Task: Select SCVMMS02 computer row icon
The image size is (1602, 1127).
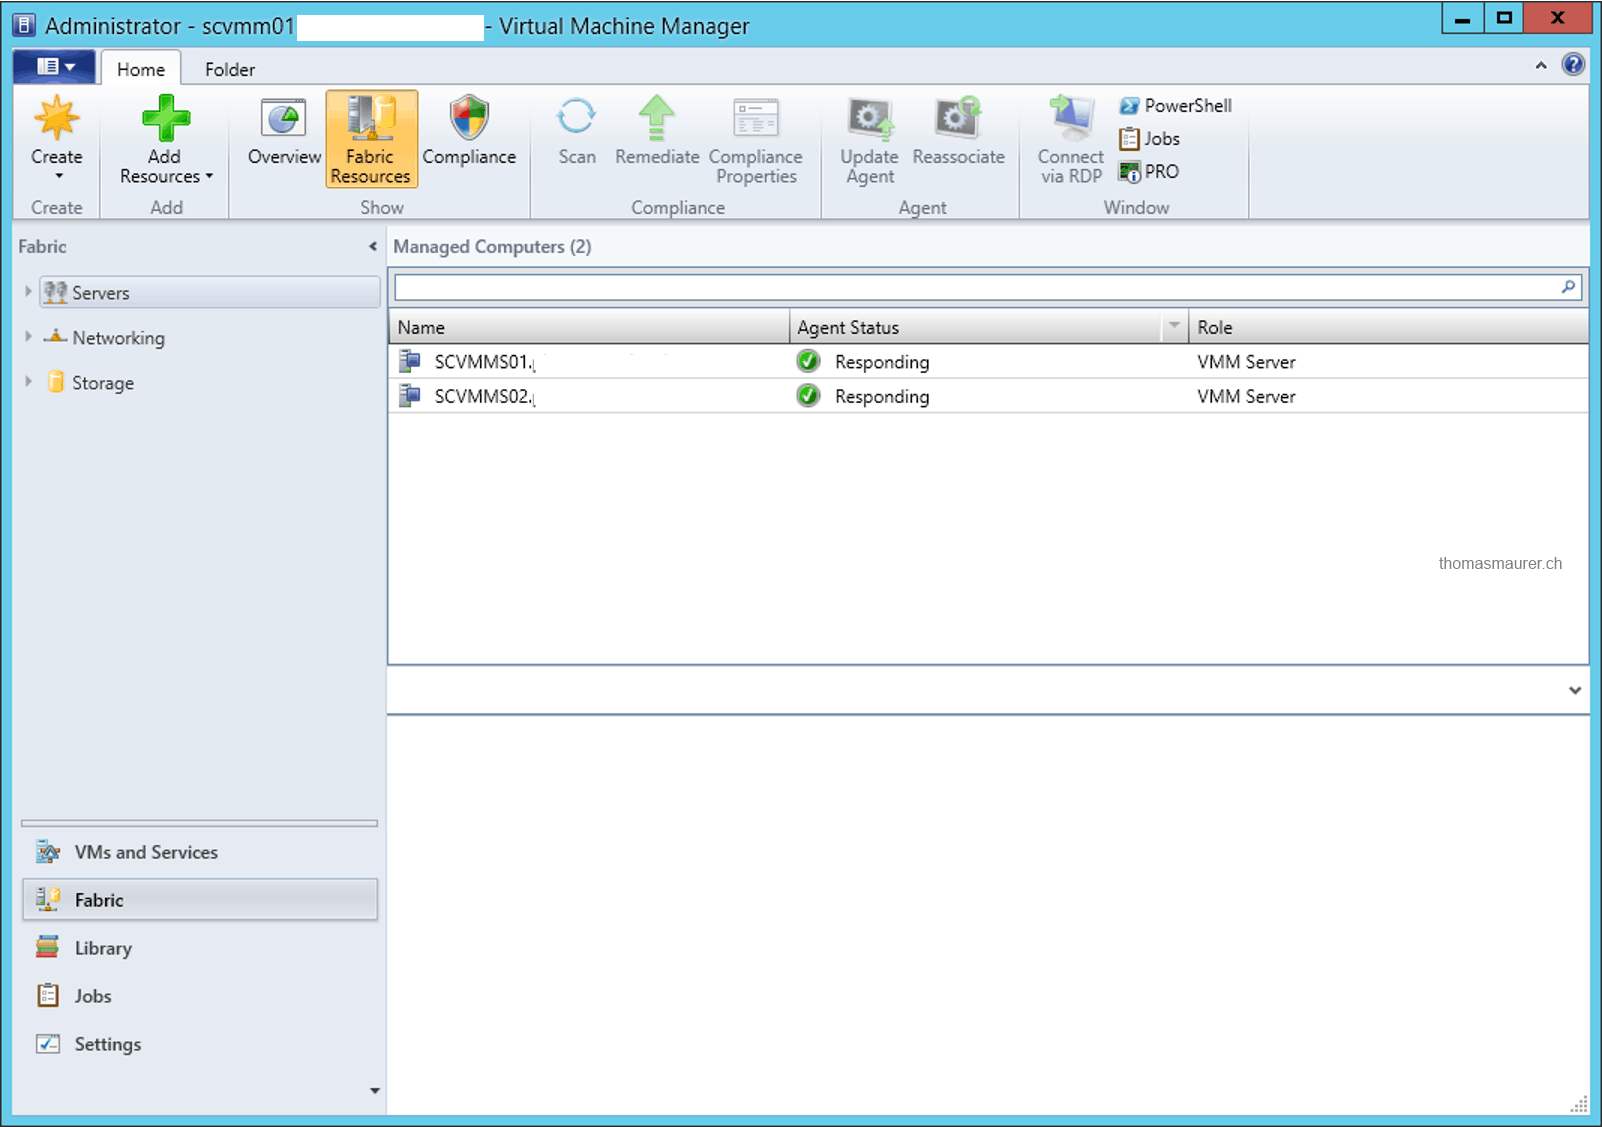Action: coord(409,396)
